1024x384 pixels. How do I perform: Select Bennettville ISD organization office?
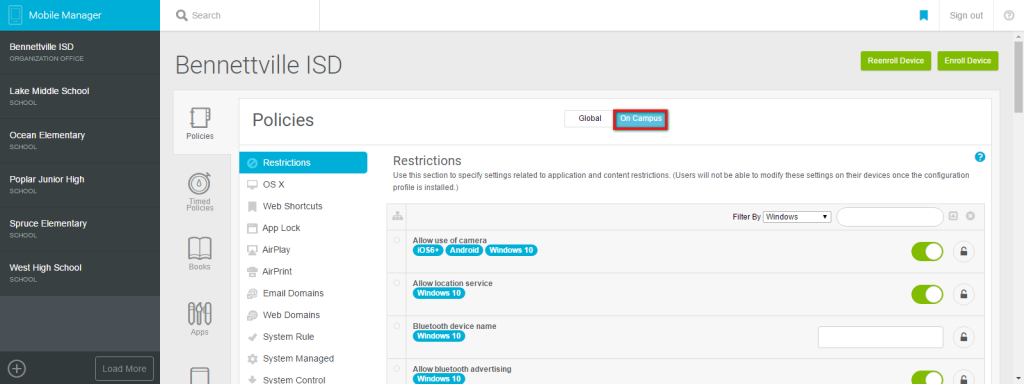click(x=80, y=52)
